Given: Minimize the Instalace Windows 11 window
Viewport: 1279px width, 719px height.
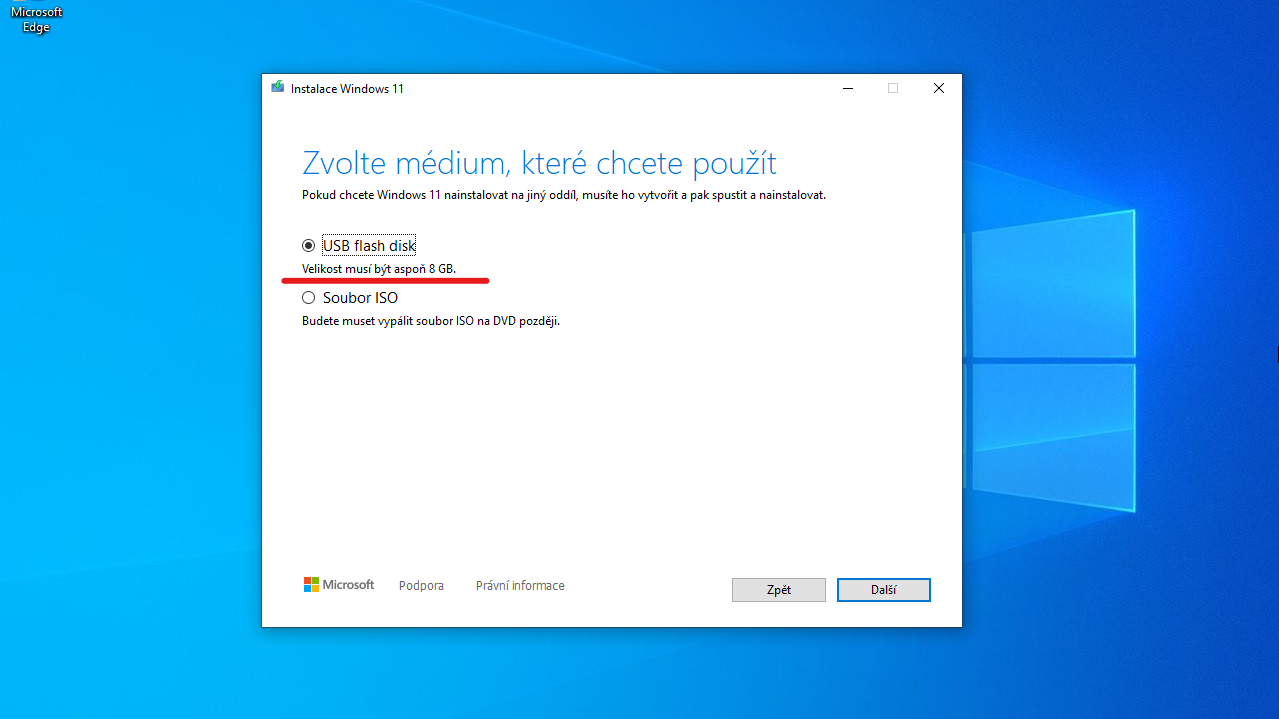Looking at the screenshot, I should 847,88.
